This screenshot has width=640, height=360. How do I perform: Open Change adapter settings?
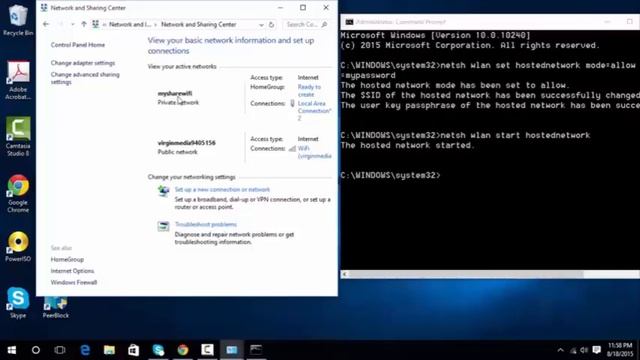coord(83,63)
